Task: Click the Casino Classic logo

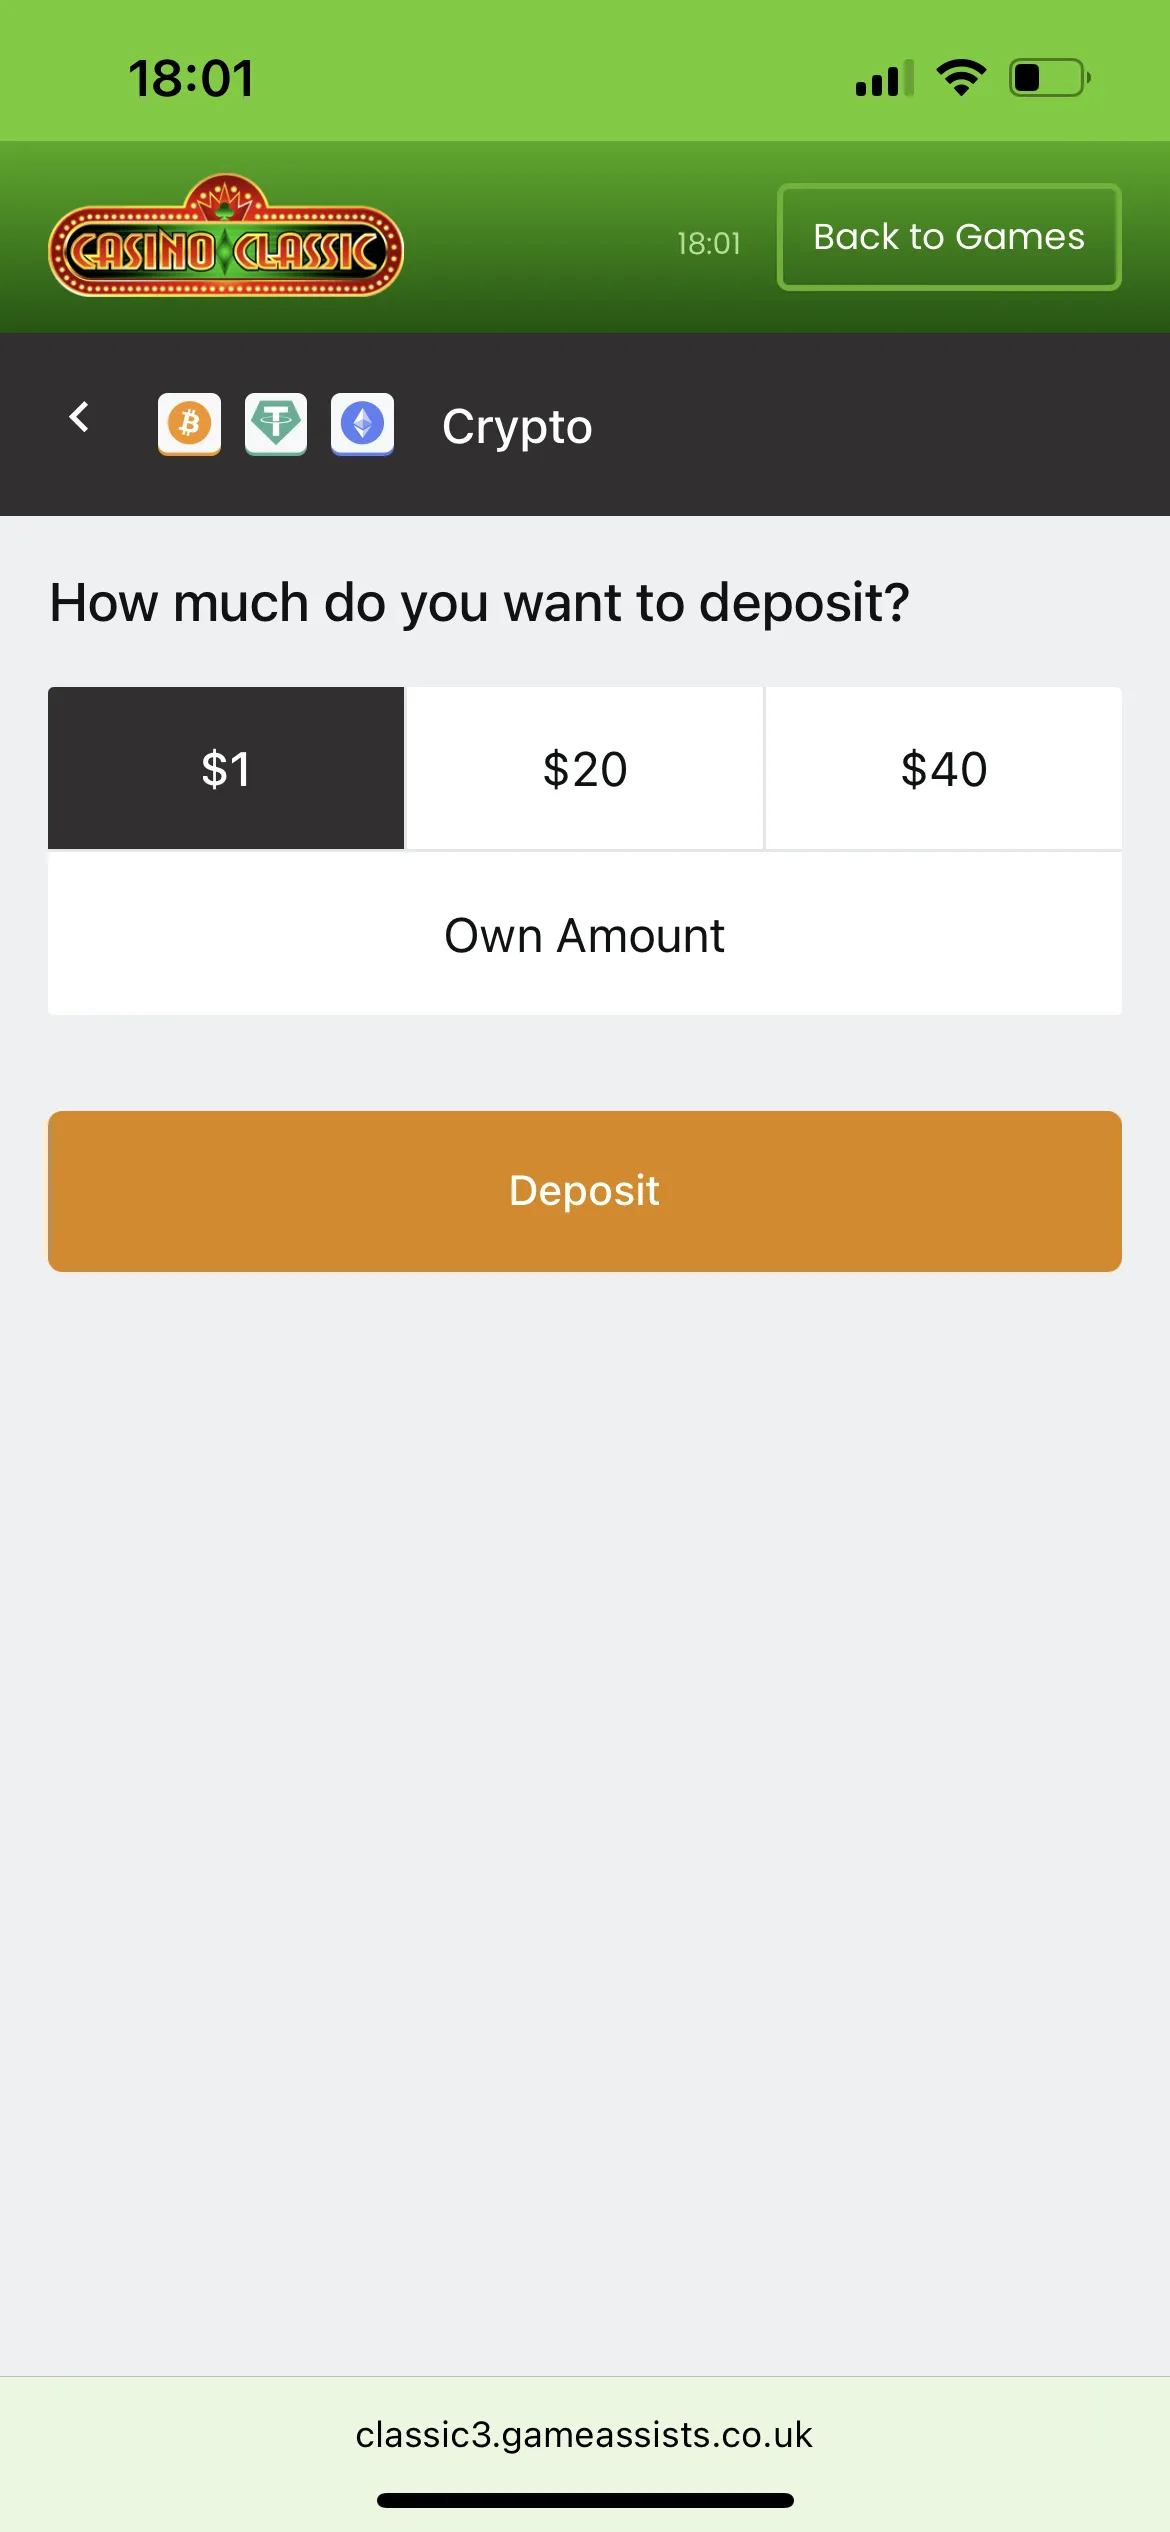Action: (x=226, y=238)
